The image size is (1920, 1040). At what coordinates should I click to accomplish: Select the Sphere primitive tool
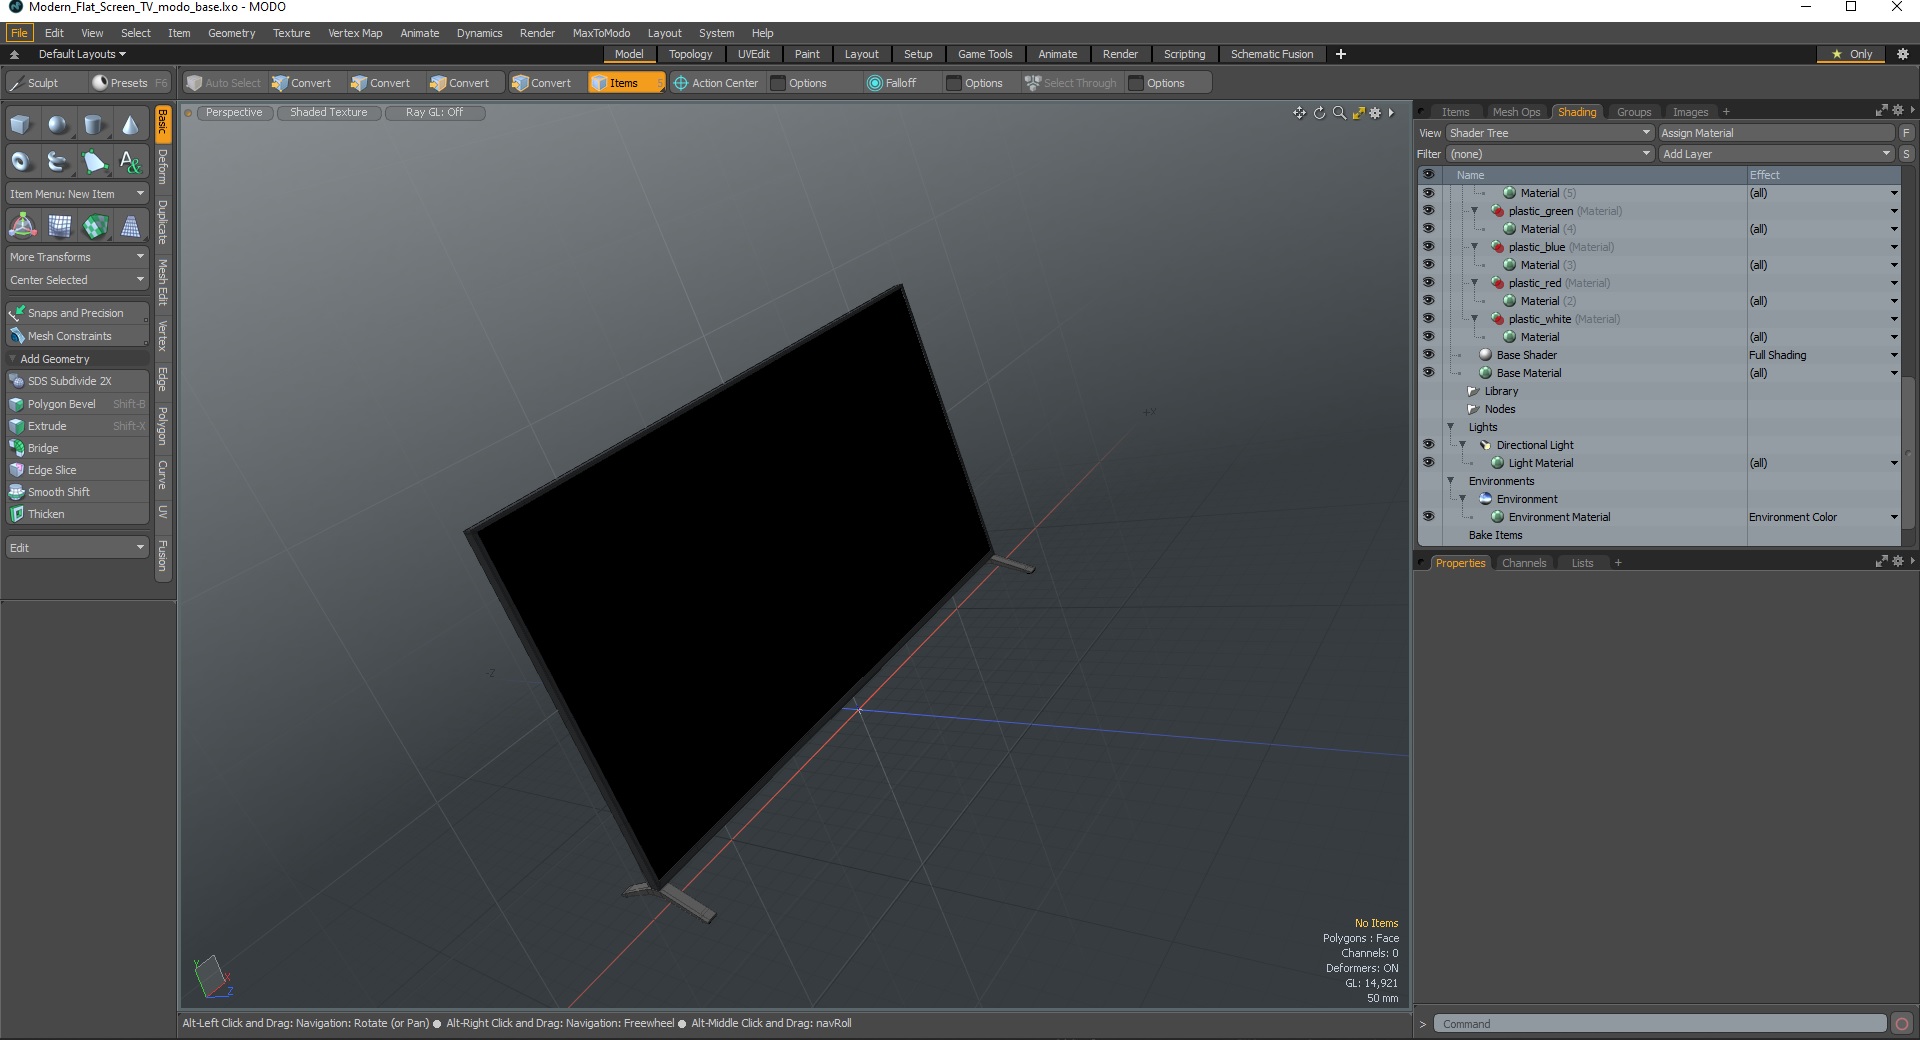coord(58,125)
